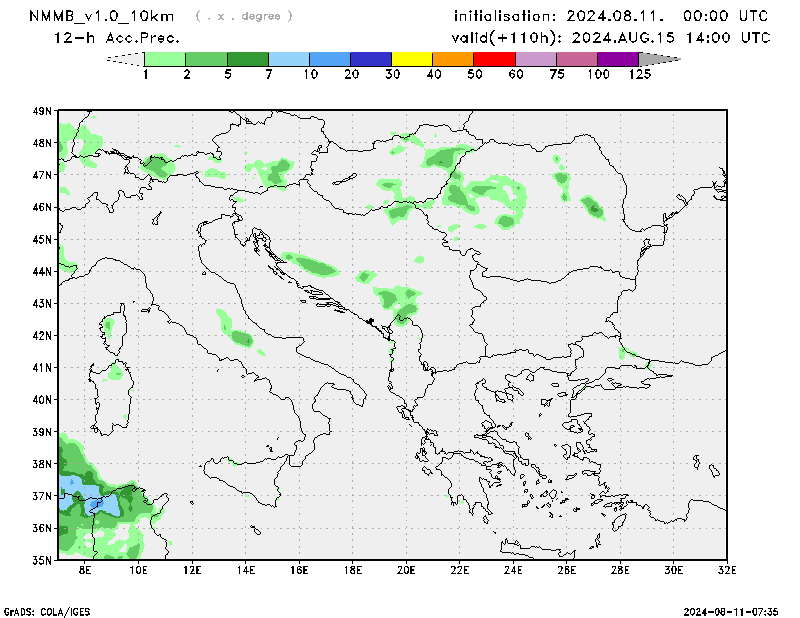Click the gray right arrow end of colorbar
This screenshot has height=618, width=800.
click(660, 59)
